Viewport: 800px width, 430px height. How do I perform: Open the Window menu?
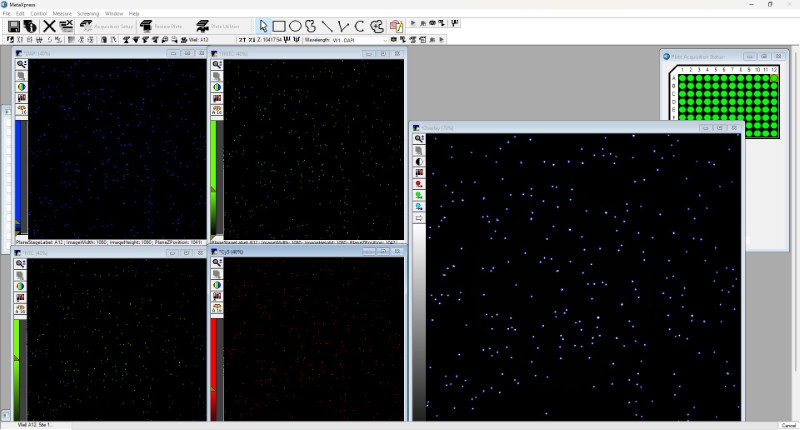(114, 13)
